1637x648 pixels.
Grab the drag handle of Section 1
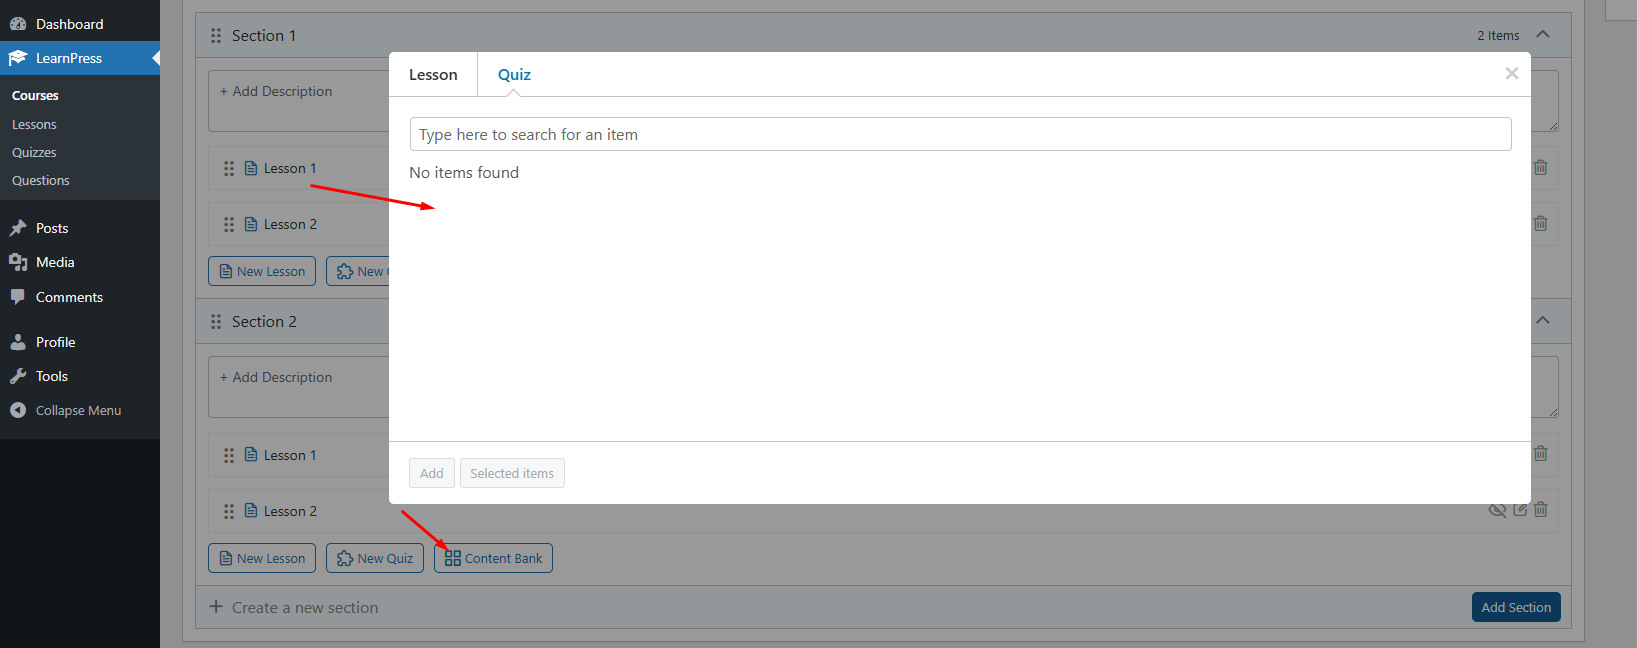pyautogui.click(x=216, y=36)
